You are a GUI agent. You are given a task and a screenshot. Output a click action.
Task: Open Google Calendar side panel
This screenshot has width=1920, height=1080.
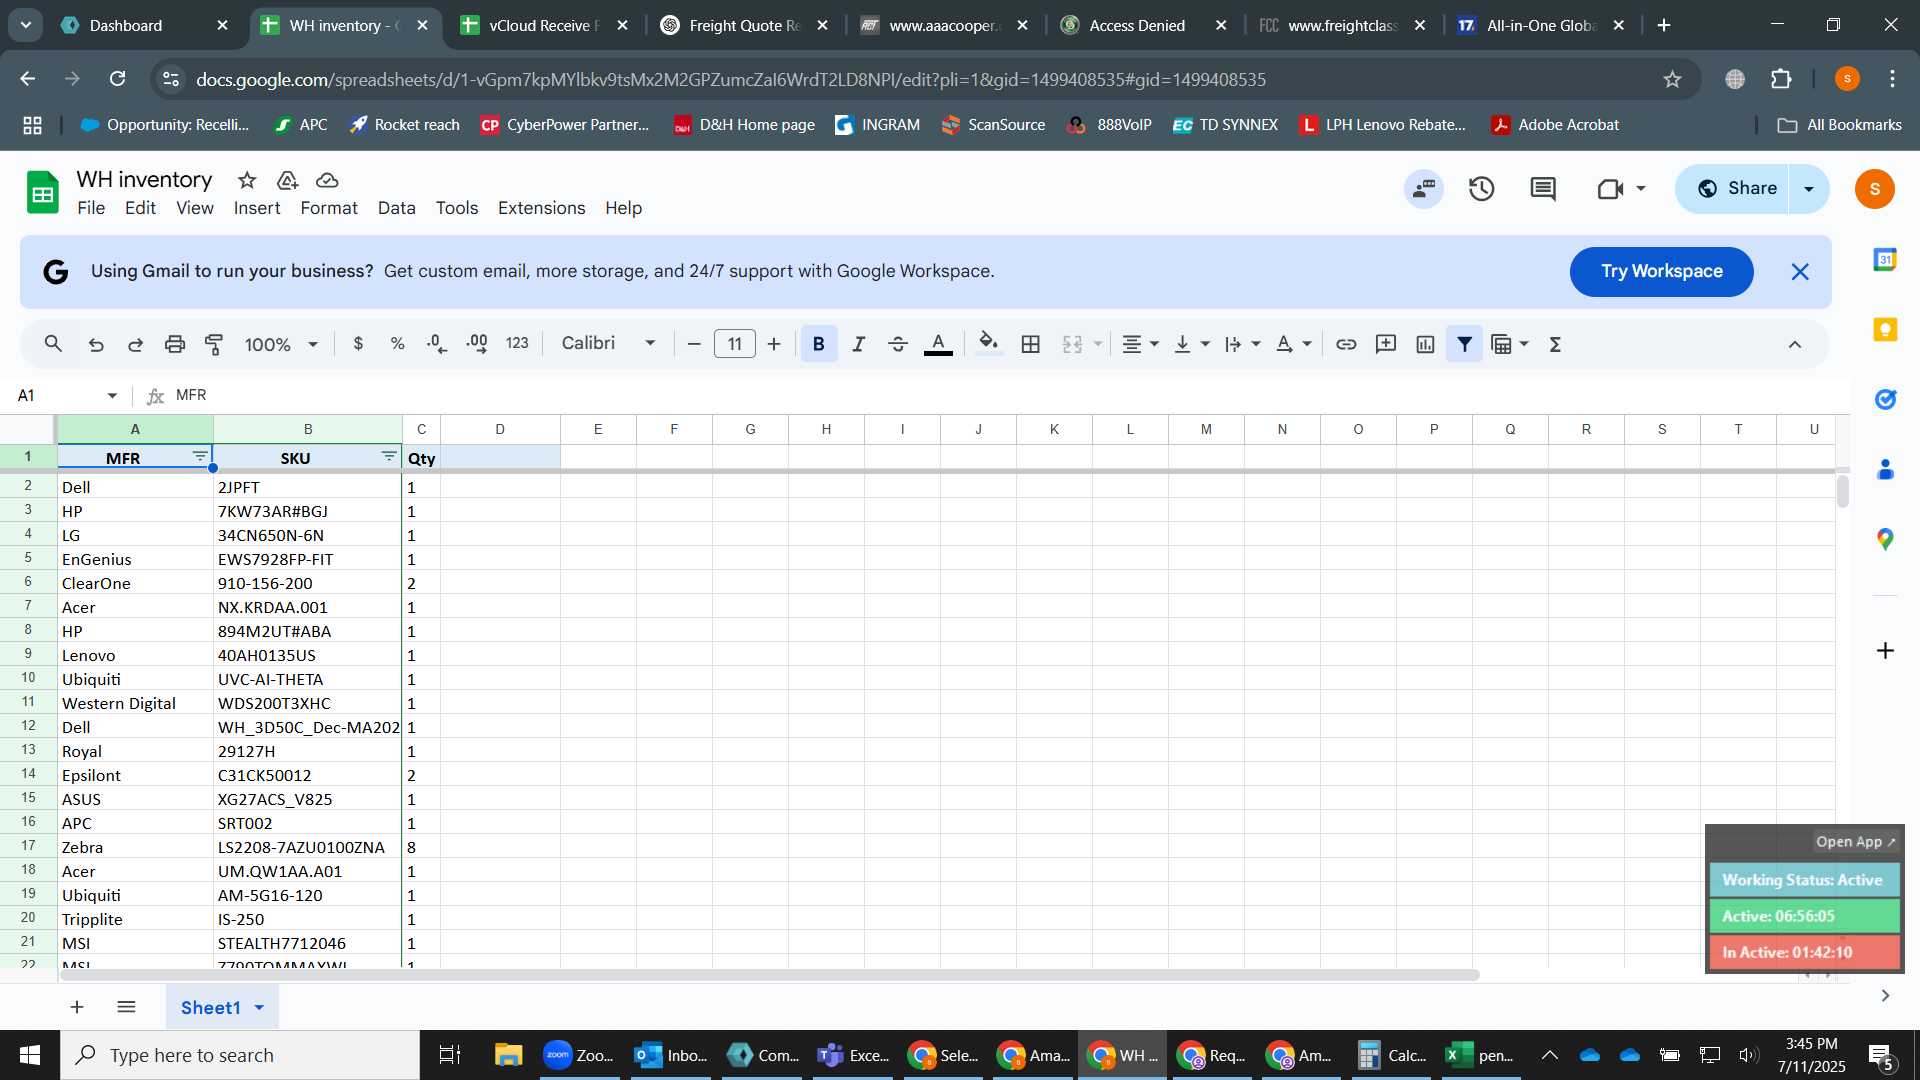coord(1885,260)
